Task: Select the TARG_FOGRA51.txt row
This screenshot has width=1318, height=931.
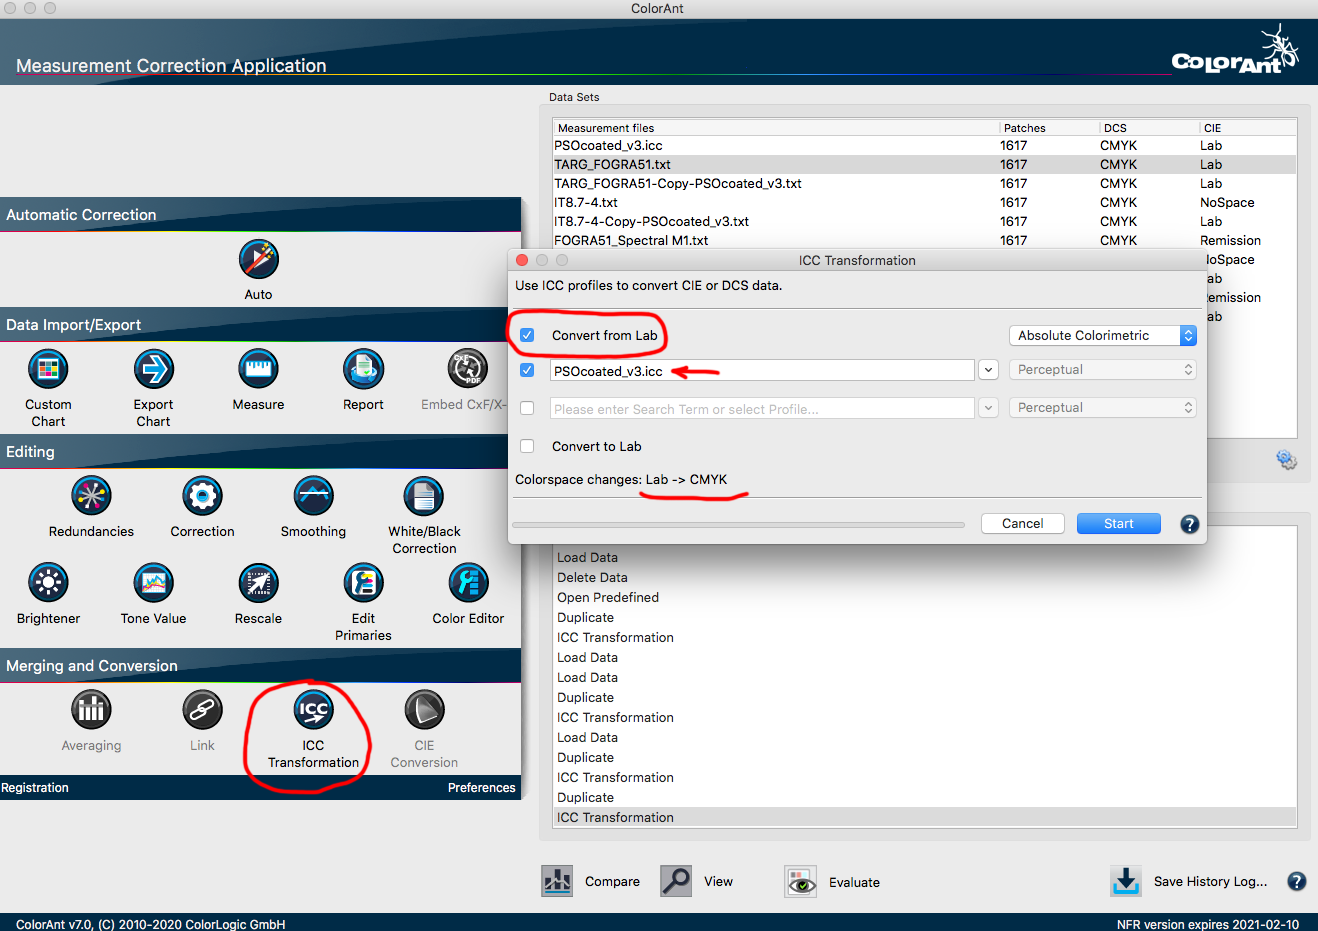Action: pos(924,165)
